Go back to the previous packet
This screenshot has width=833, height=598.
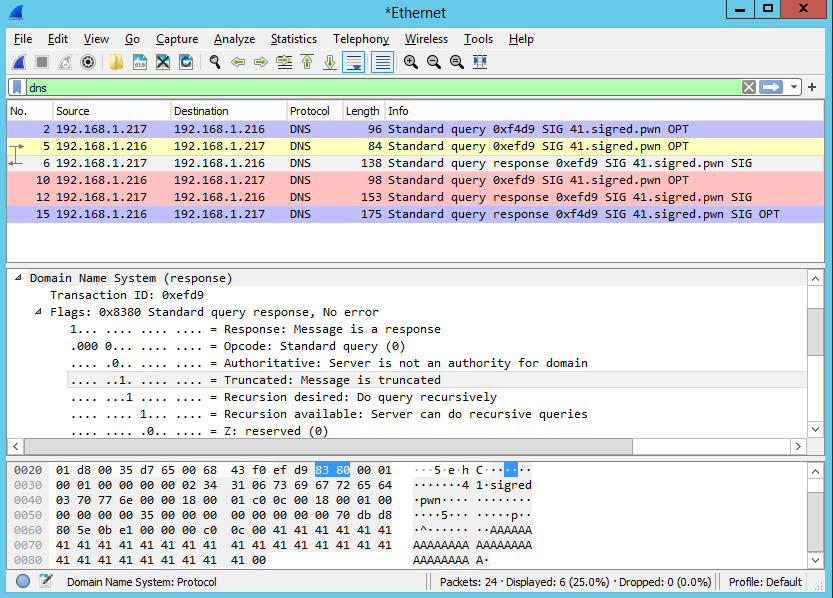237,62
